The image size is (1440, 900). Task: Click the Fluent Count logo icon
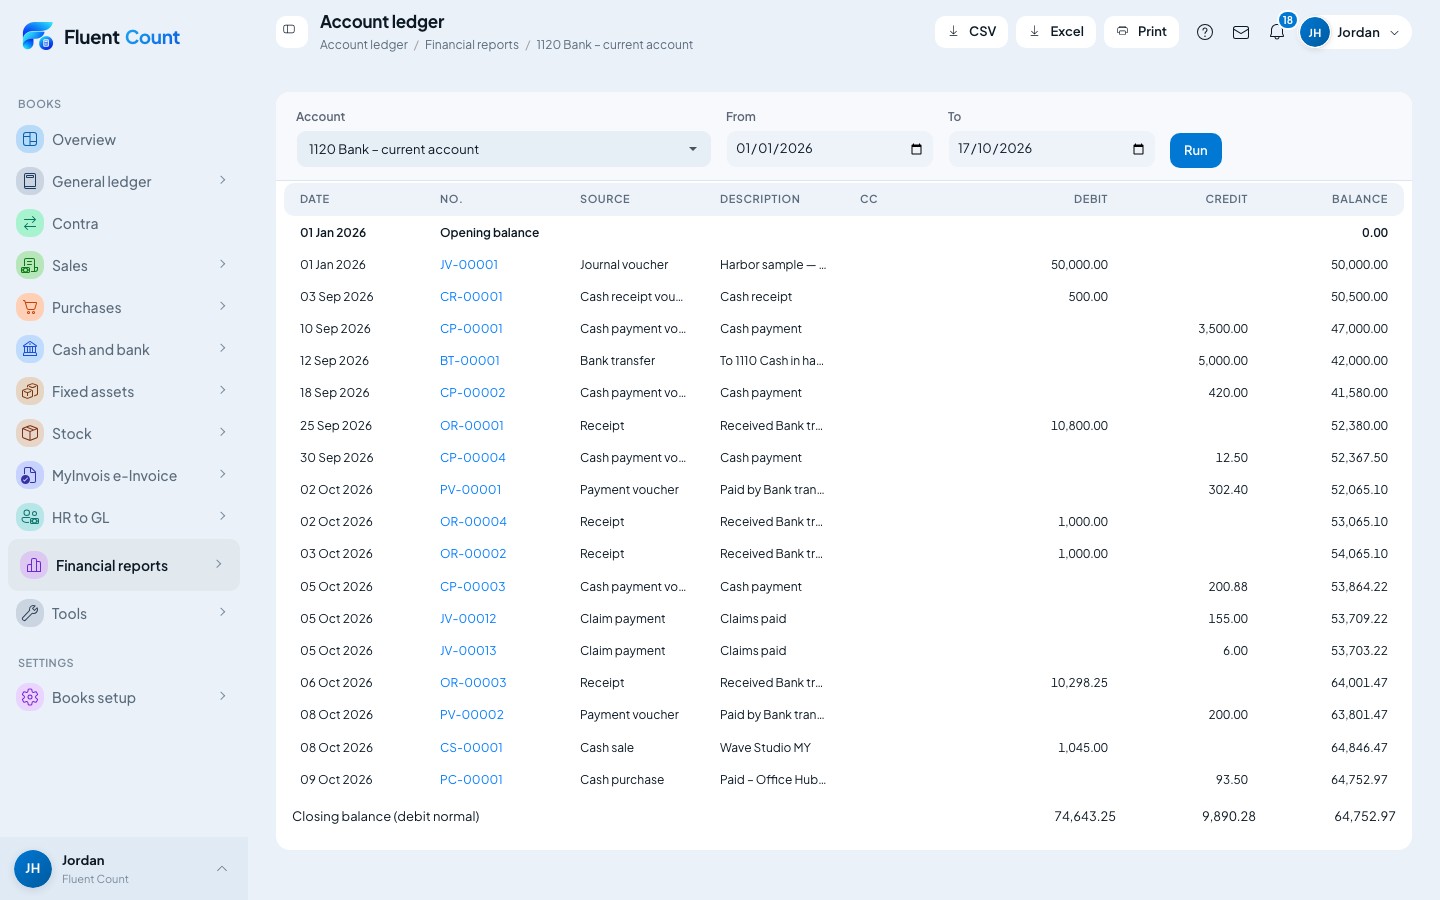point(38,36)
